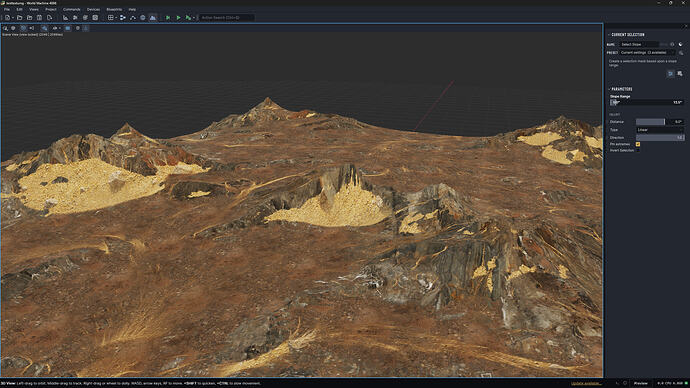690x388 pixels.
Task: Open the Views menu
Action: coord(34,9)
